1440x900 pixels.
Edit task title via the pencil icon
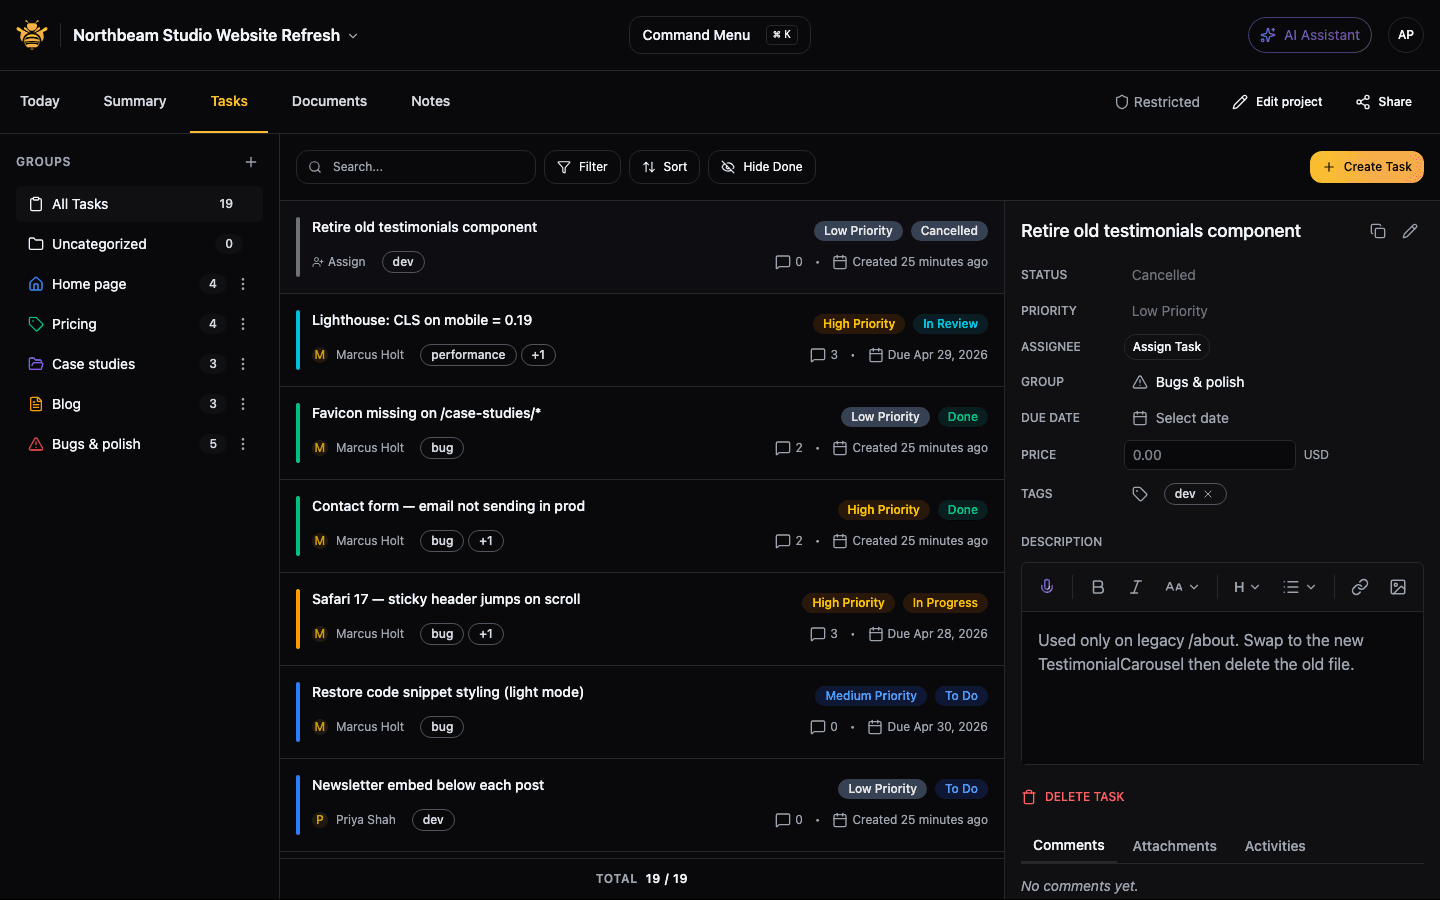point(1410,230)
